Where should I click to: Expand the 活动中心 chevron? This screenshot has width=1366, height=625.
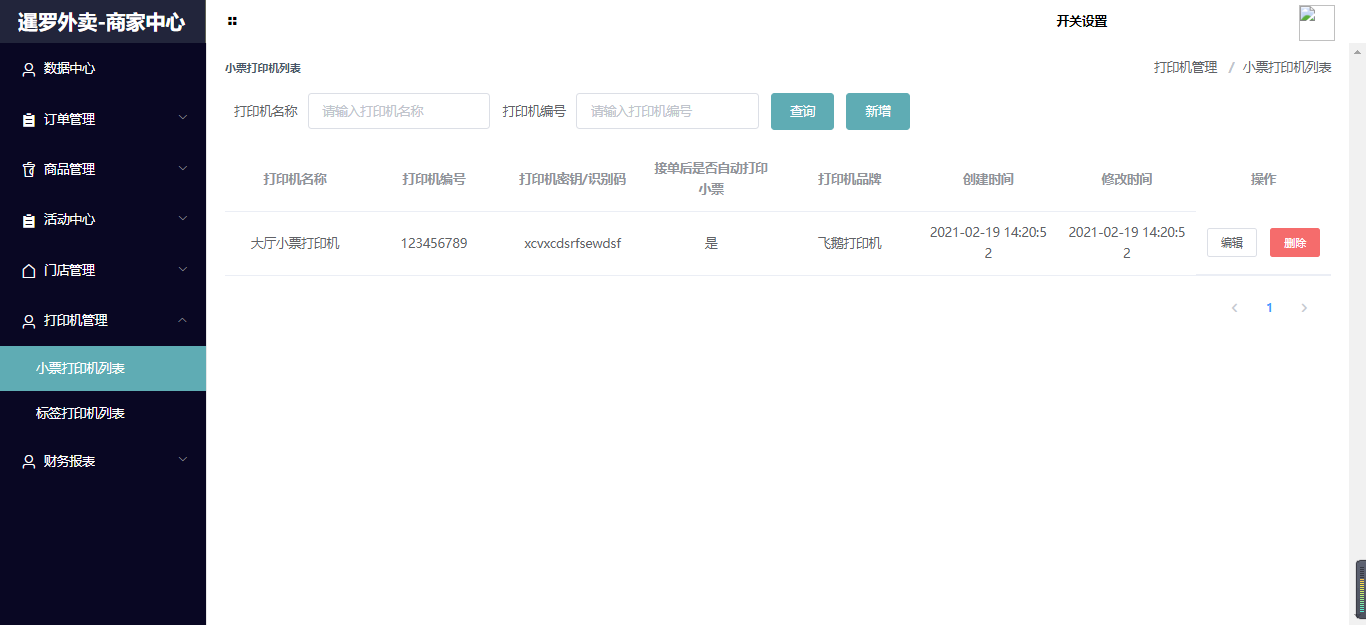(183, 218)
